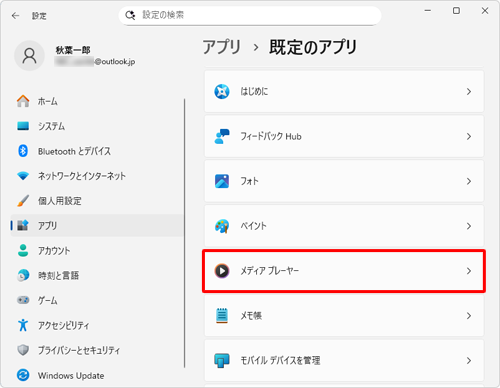The image size is (500, 388).
Task: Open フィードバック Hub default settings
Action: 344,136
